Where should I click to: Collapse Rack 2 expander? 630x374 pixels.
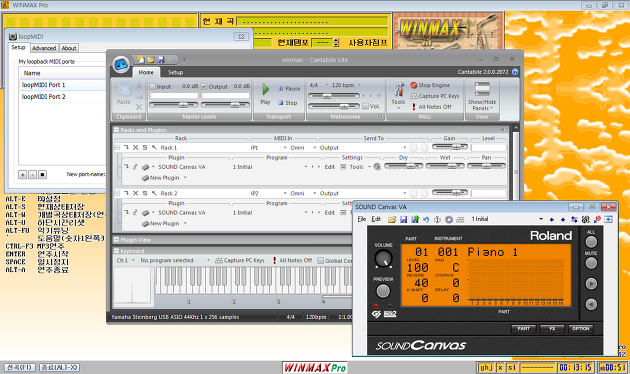point(117,193)
